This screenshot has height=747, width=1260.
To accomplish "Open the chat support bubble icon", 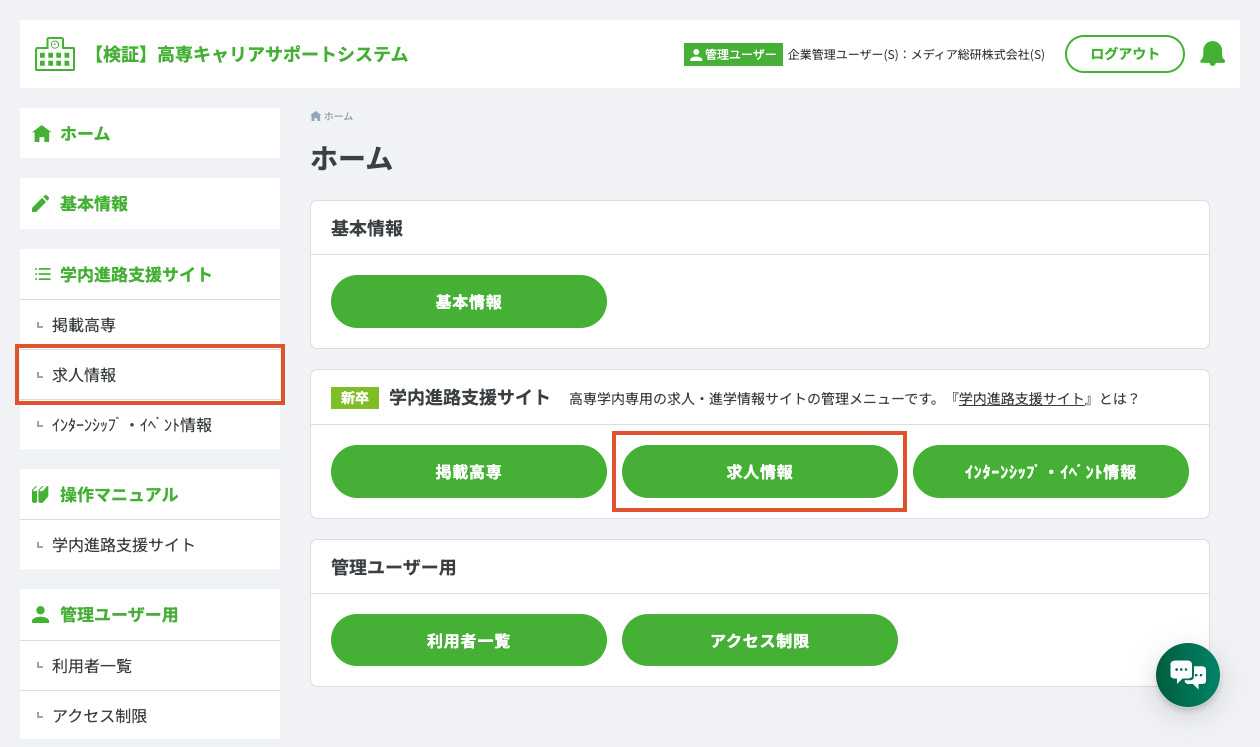I will click(1188, 675).
